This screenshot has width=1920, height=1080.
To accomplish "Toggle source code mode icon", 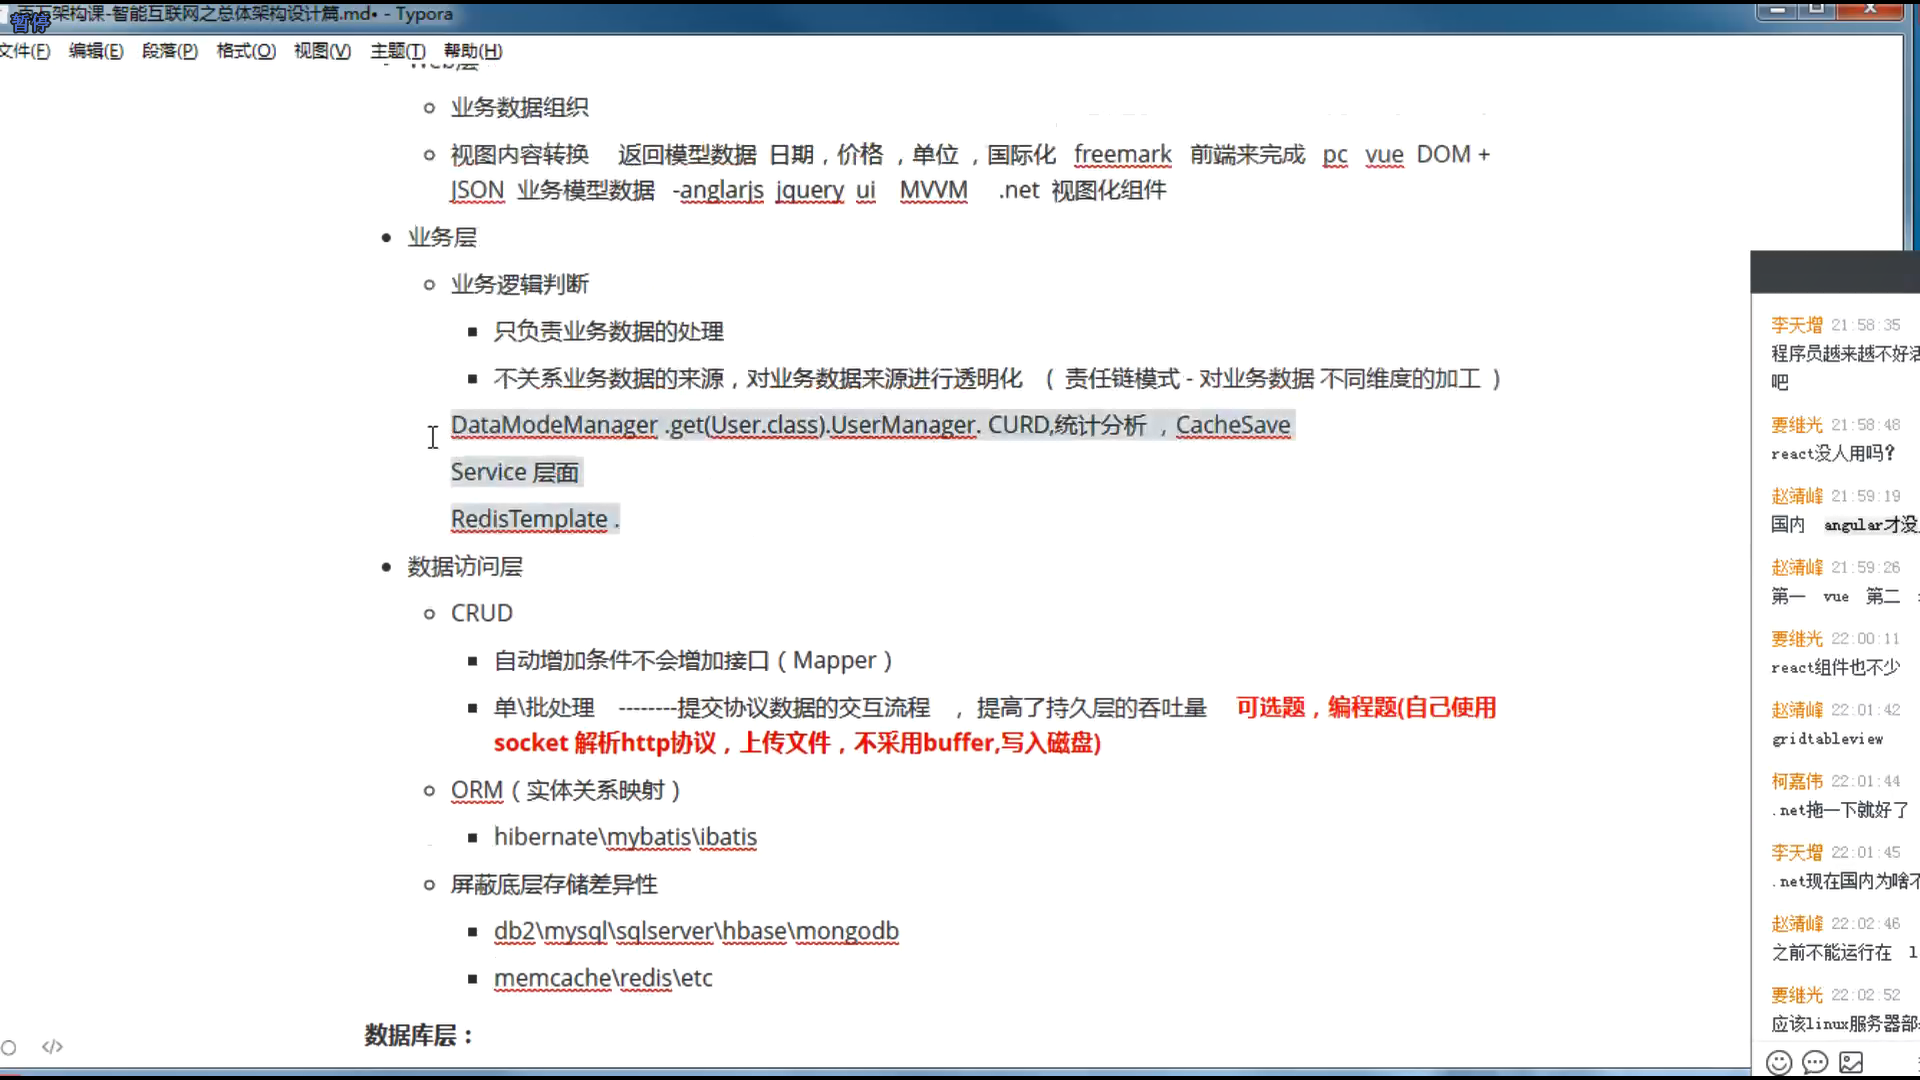I will [52, 1047].
